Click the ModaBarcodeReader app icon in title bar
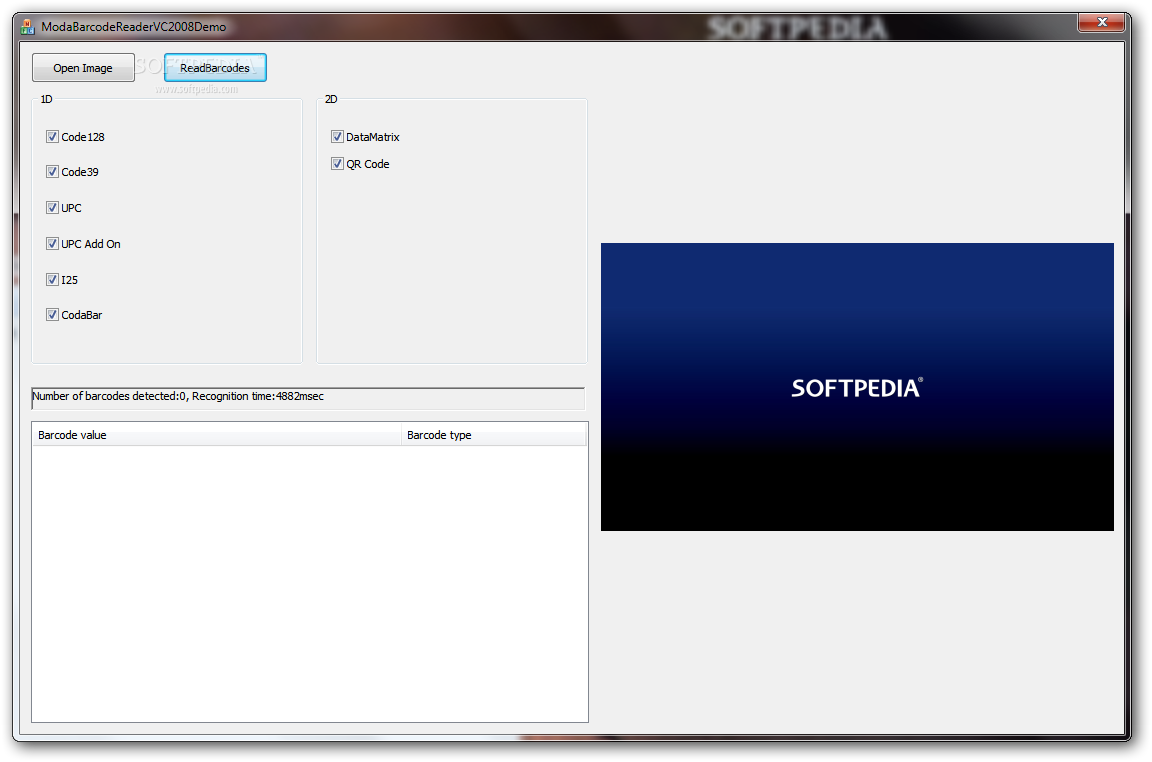This screenshot has width=1152, height=762. pos(28,27)
